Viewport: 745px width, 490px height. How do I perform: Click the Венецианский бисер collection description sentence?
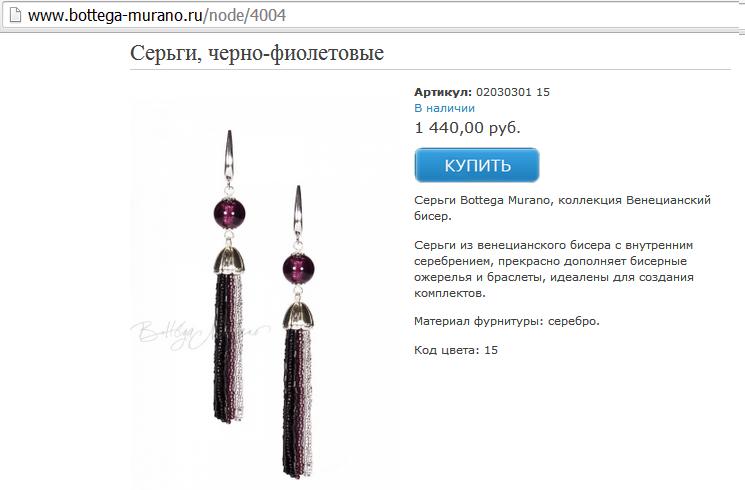click(x=563, y=208)
